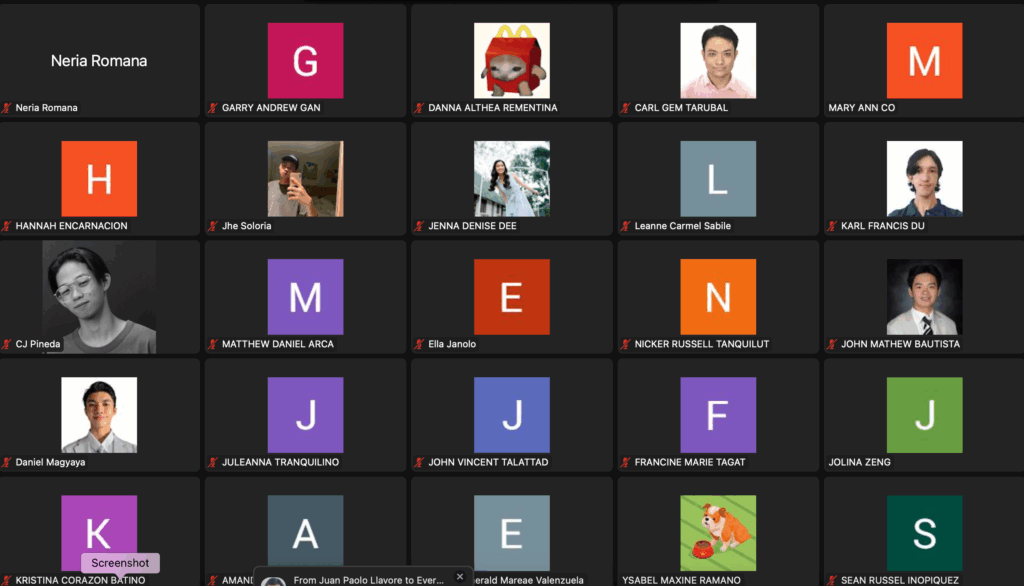Select DANNA ALTHEA REMENTINA's cat Happy Meal avatar
This screenshot has height=586, width=1024.
[511, 60]
